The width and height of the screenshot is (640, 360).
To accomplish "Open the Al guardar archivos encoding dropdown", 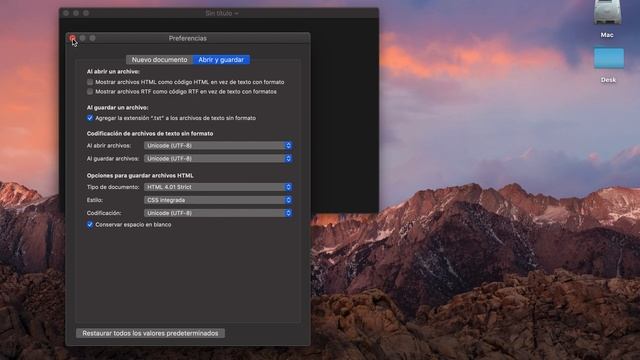I will tap(218, 158).
